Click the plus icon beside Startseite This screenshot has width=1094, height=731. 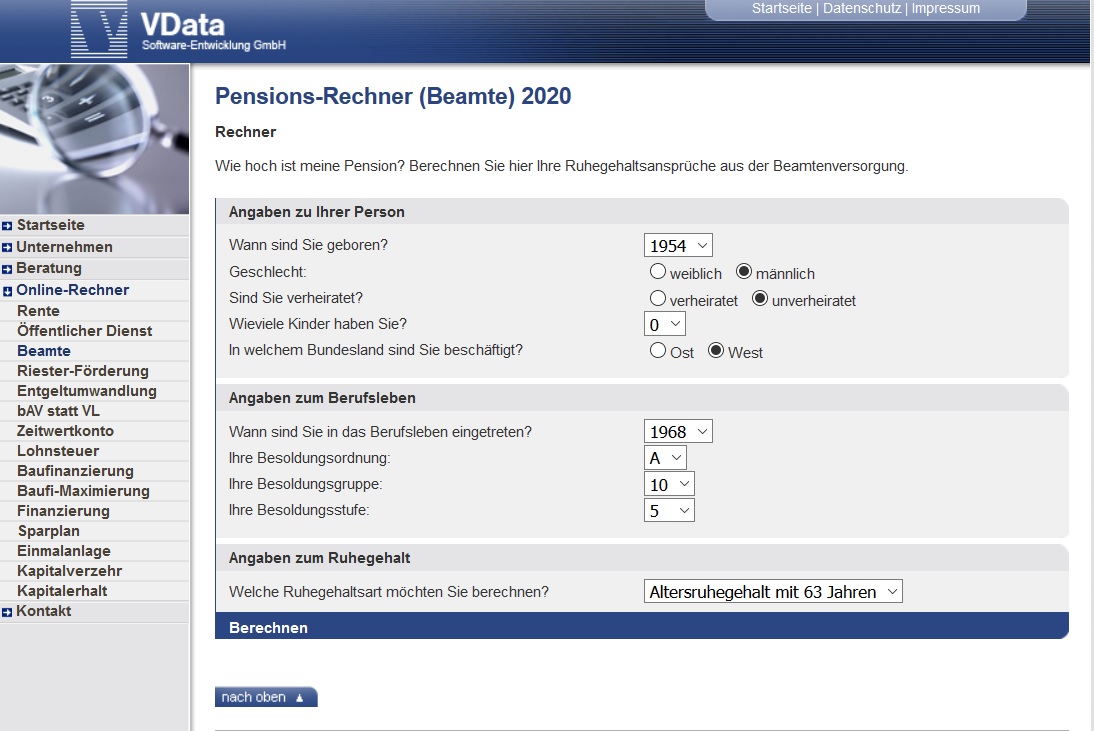click(7, 226)
